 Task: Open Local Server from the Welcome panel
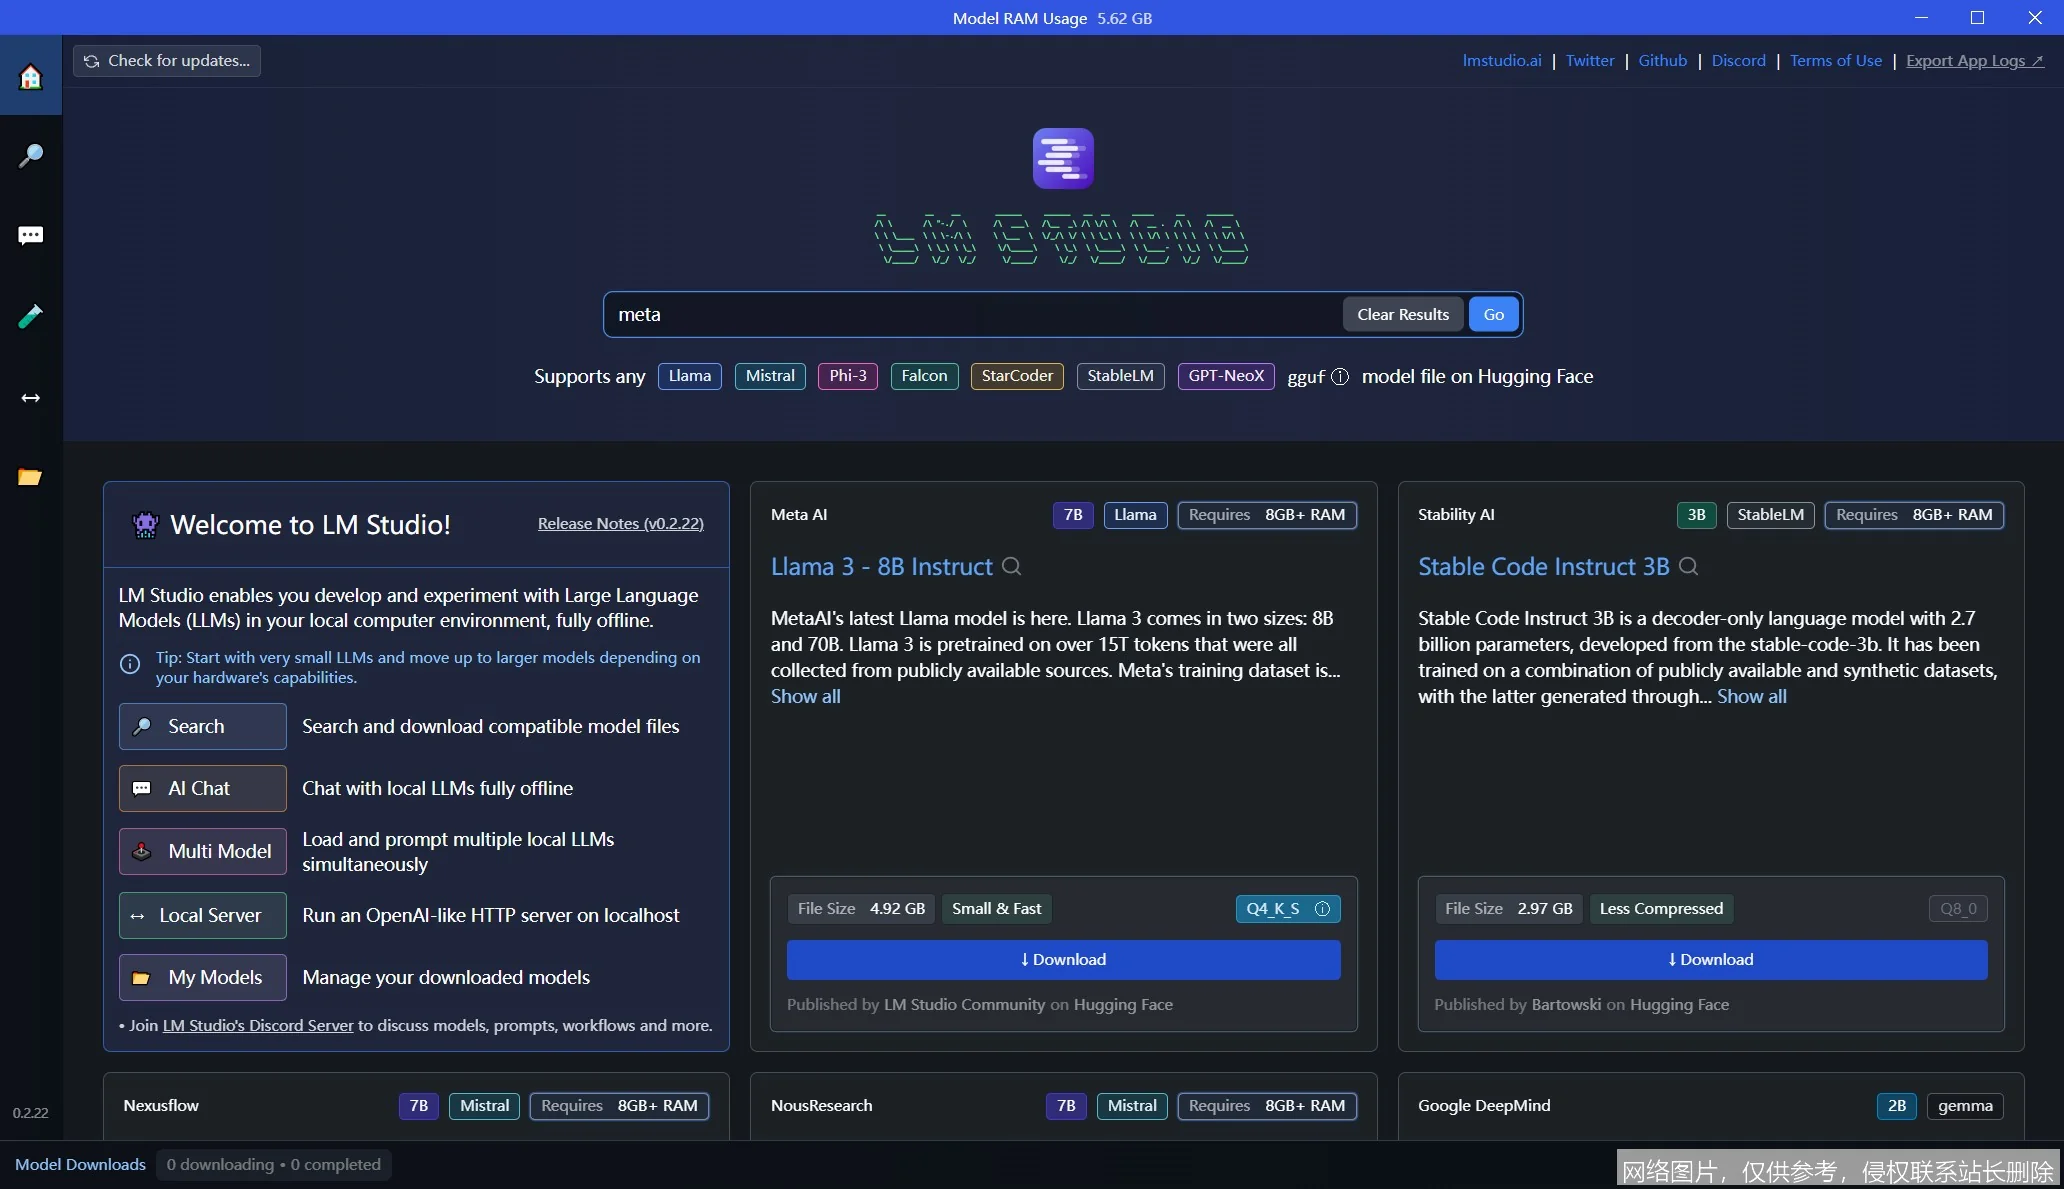click(203, 915)
